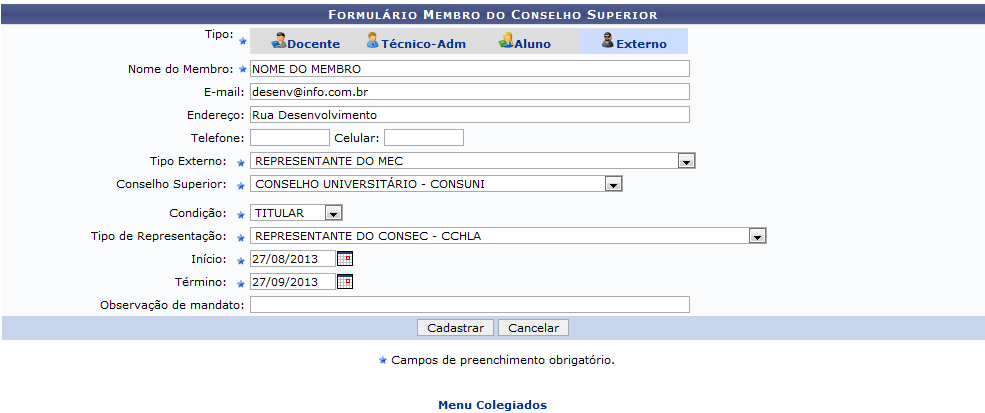This screenshot has width=985, height=413.
Task: Click the Docente person icon
Action: pos(279,41)
